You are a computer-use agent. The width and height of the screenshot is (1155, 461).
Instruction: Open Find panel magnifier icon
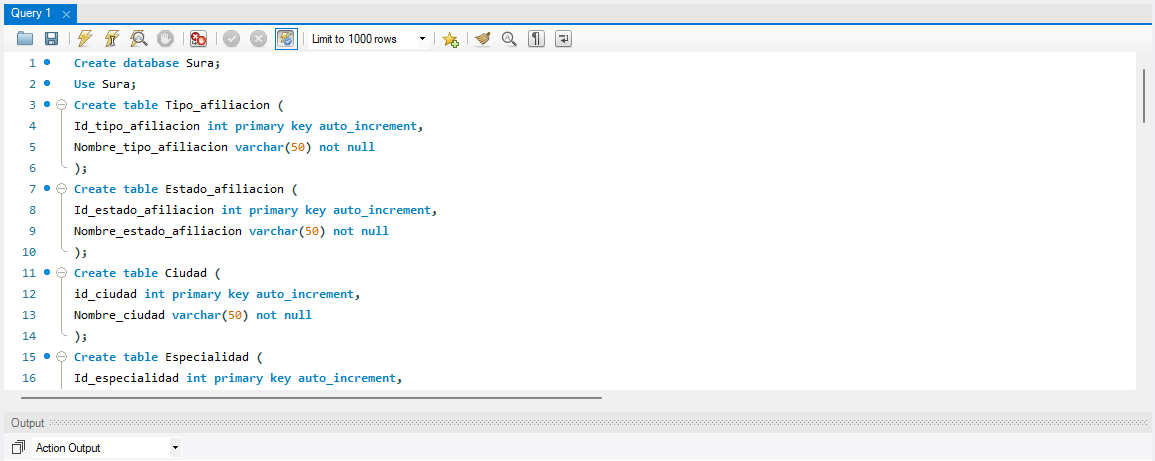(x=509, y=39)
